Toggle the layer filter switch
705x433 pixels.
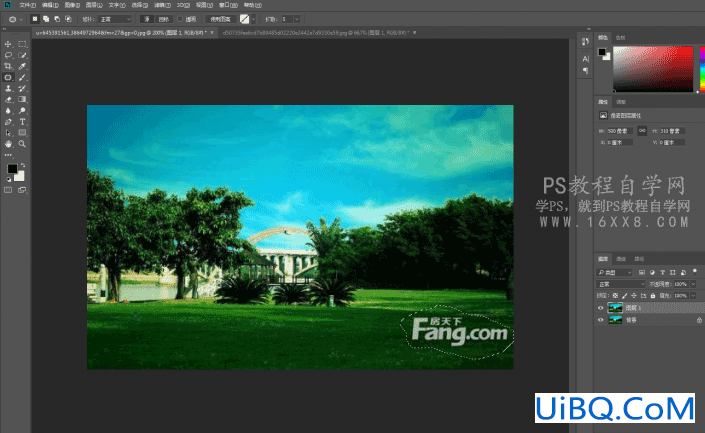click(695, 272)
